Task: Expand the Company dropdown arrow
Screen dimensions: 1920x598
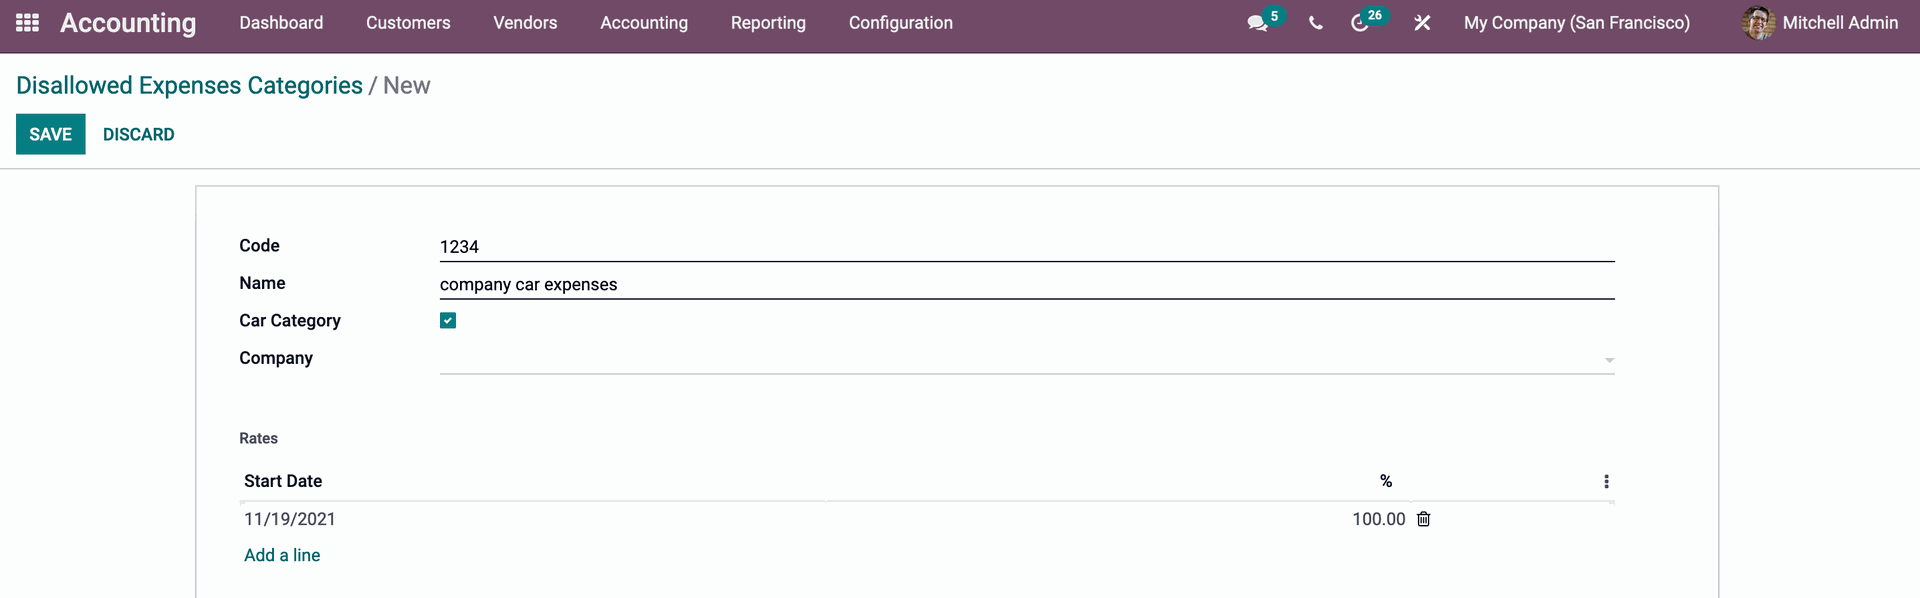Action: click(x=1609, y=360)
